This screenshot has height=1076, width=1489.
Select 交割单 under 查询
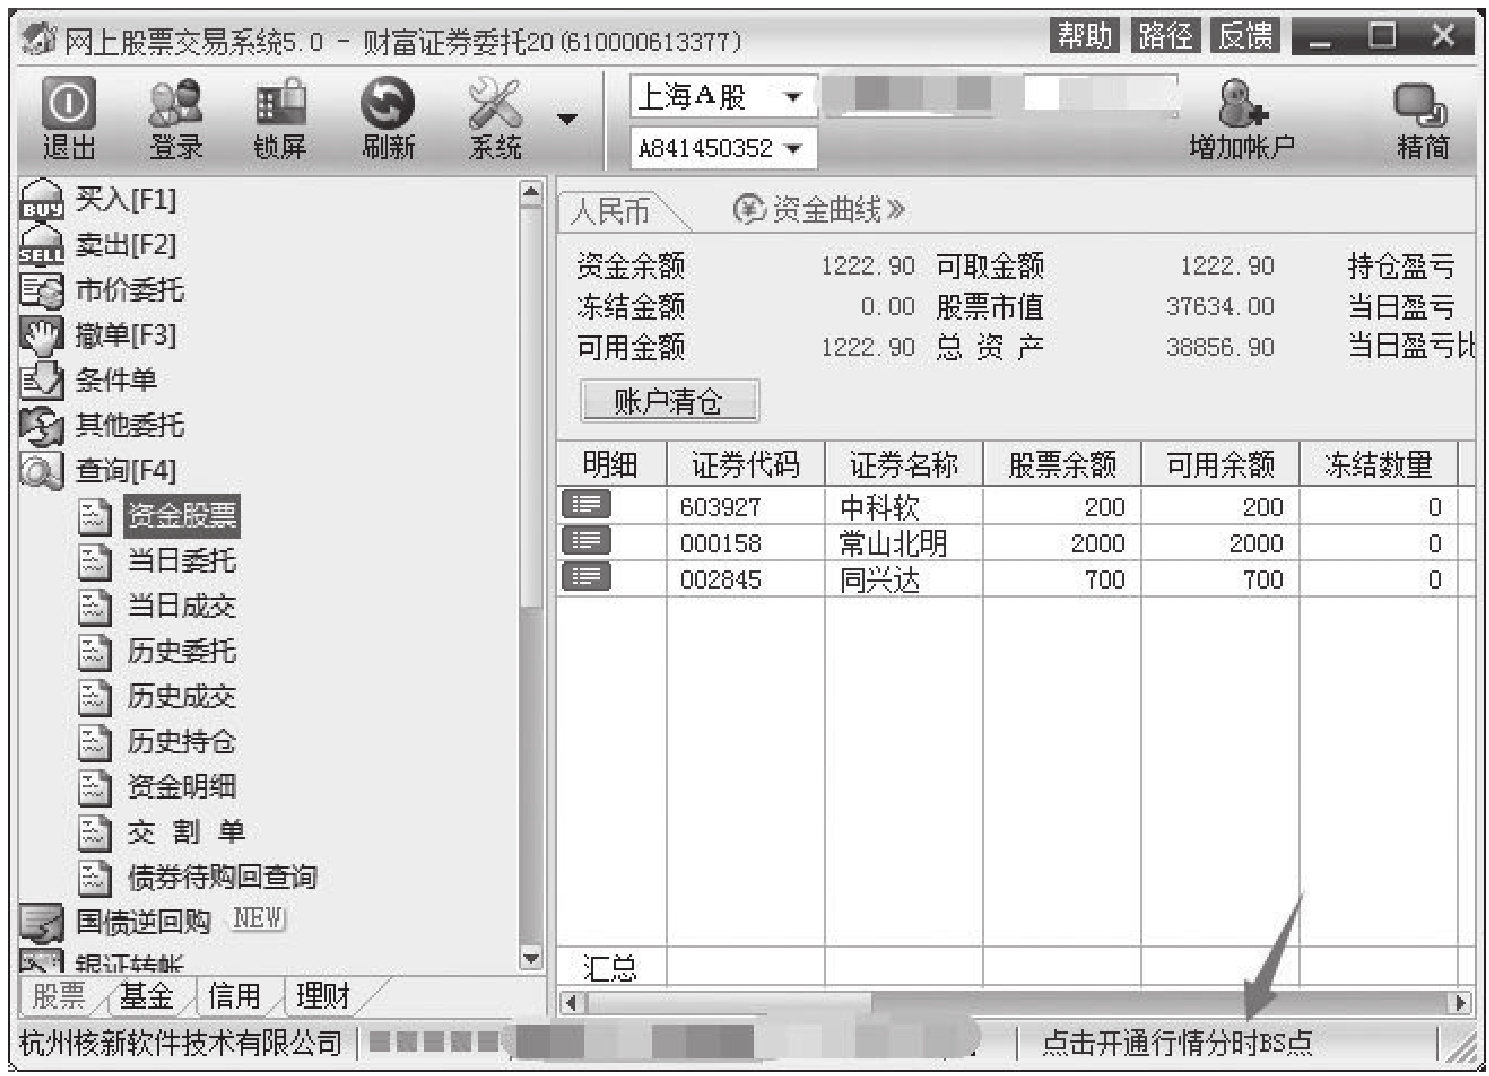pos(185,832)
